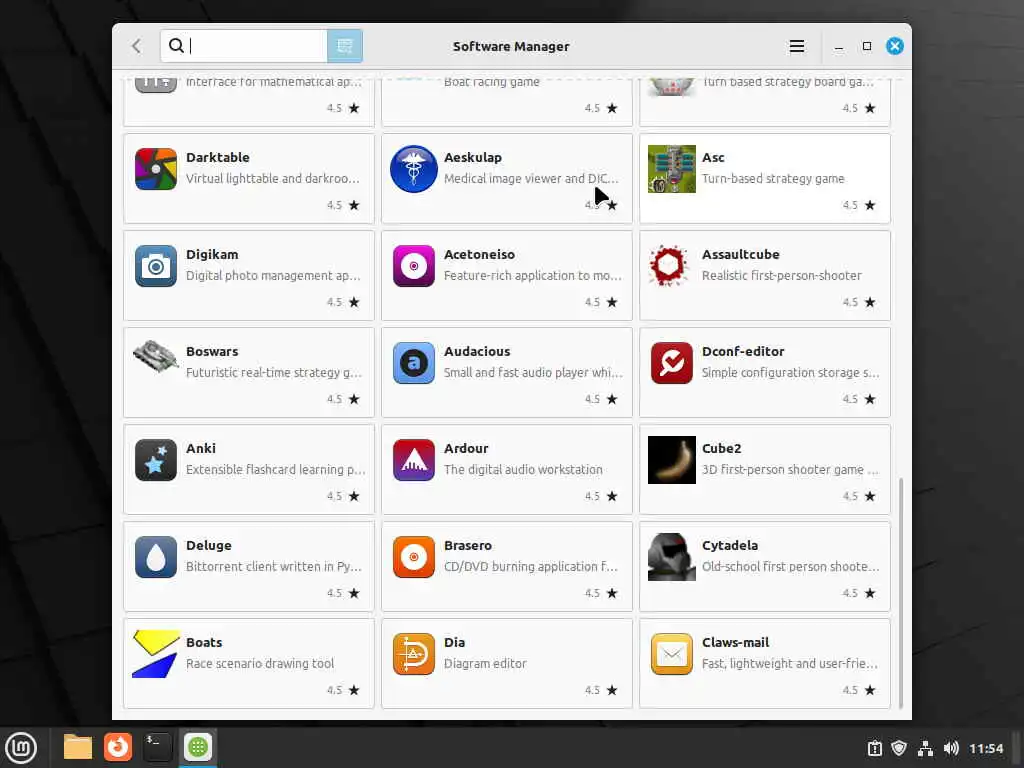
Task: Select the 'Diagram editor' description text
Action: tap(485, 664)
